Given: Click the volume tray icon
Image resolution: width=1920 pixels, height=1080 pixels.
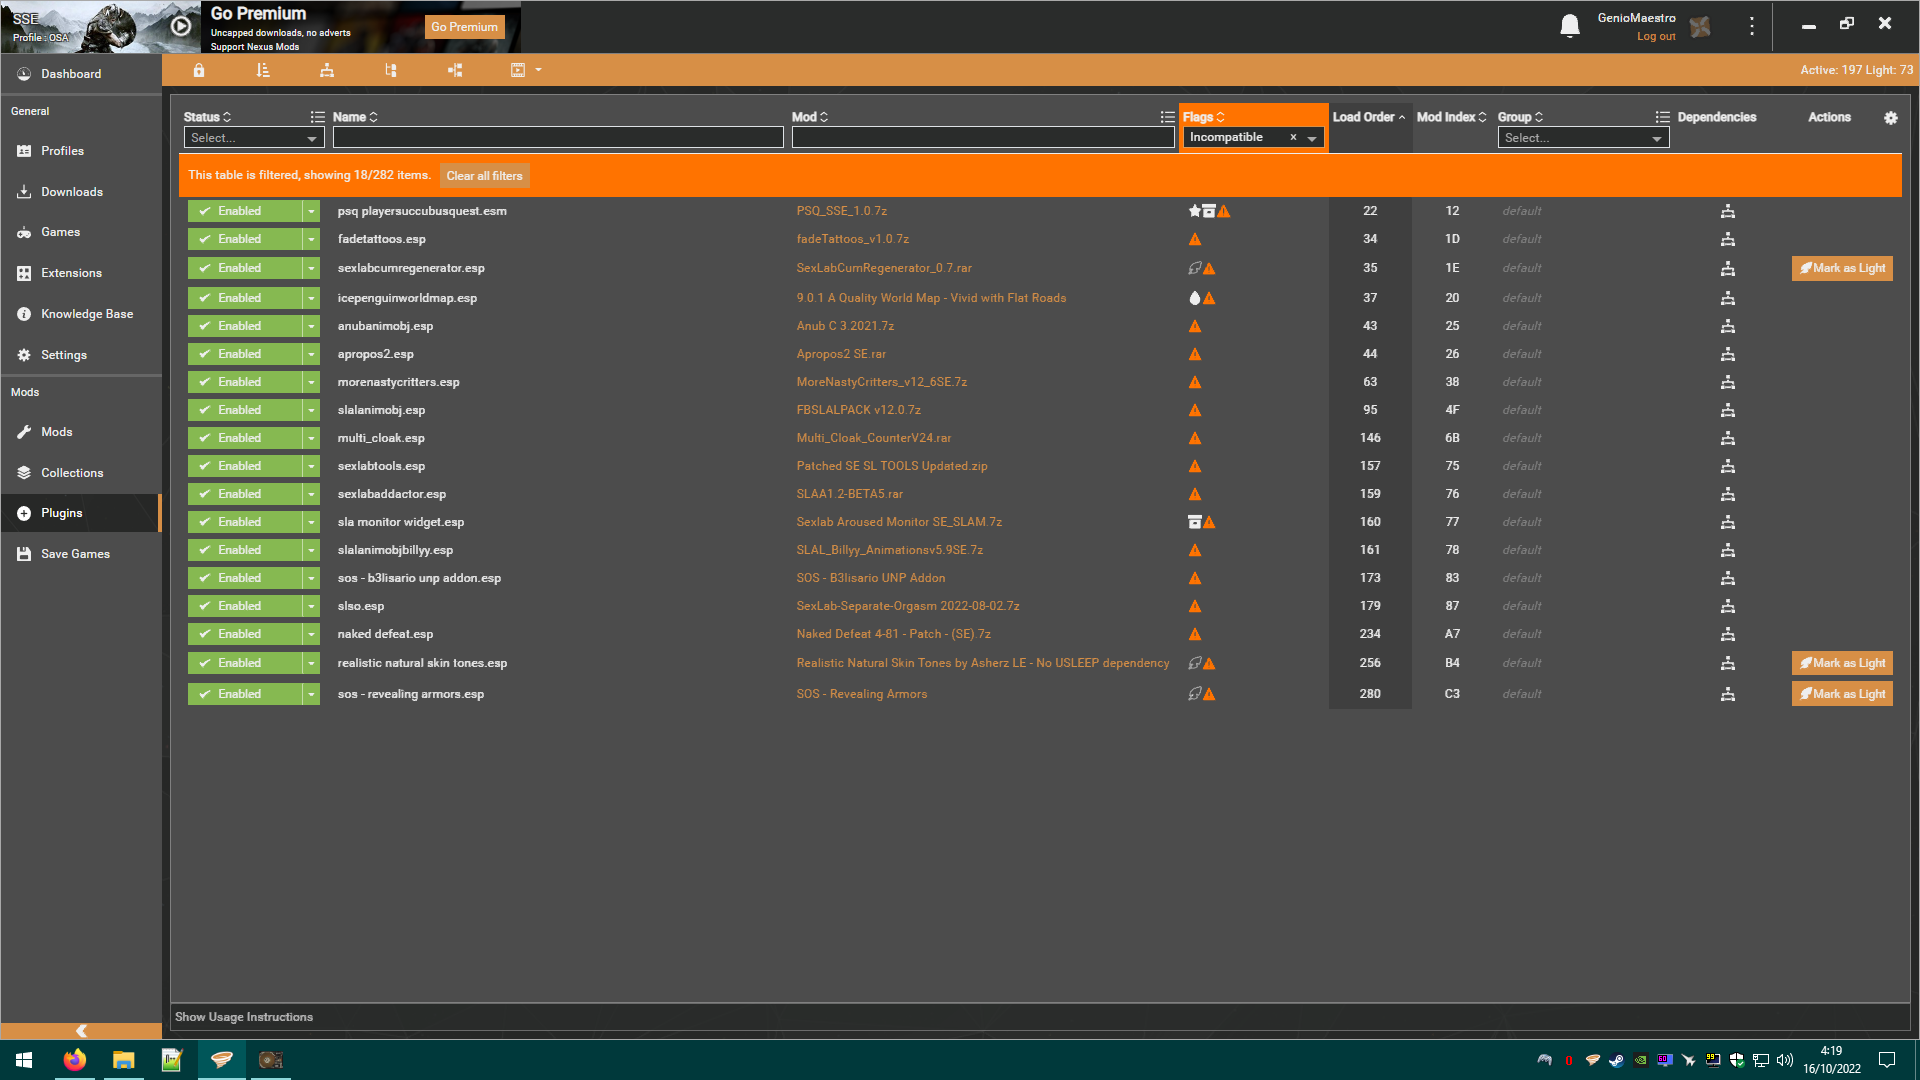Looking at the screenshot, I should click(1785, 1060).
